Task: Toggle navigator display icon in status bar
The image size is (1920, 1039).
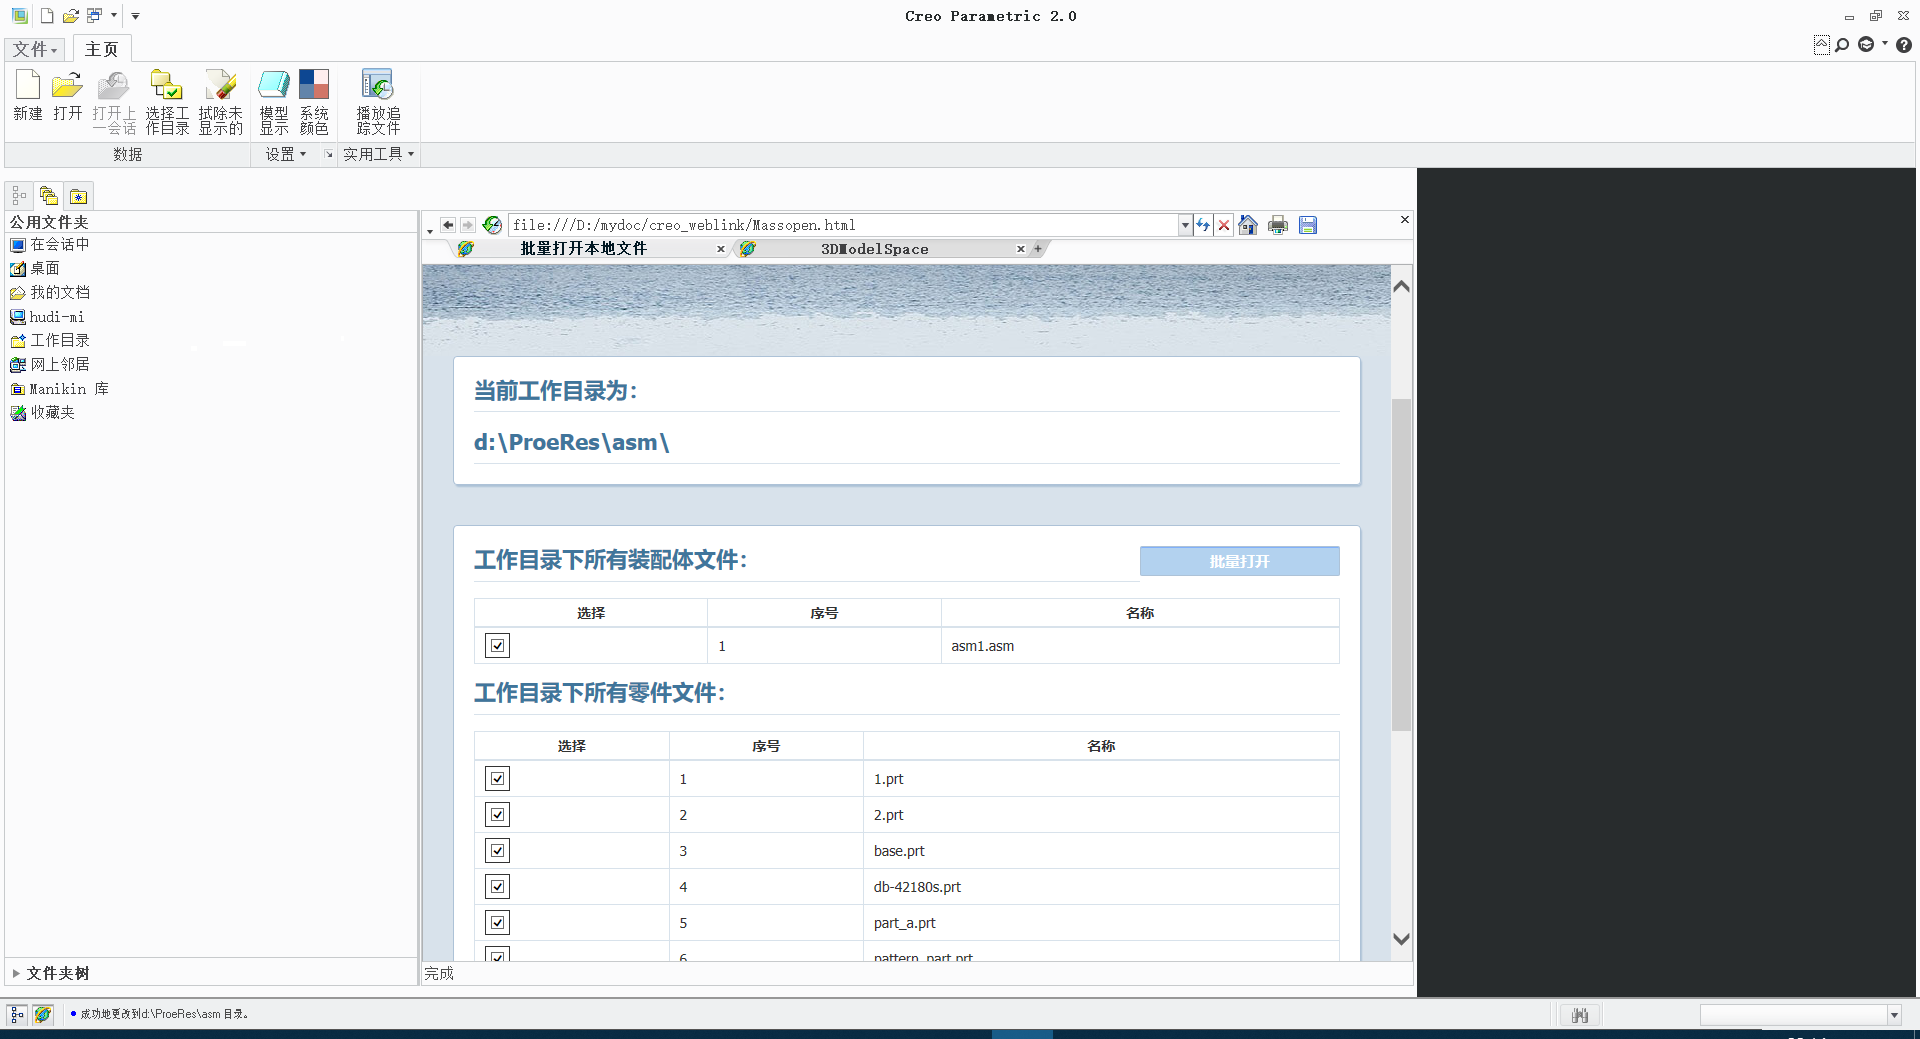Action: click(17, 1014)
